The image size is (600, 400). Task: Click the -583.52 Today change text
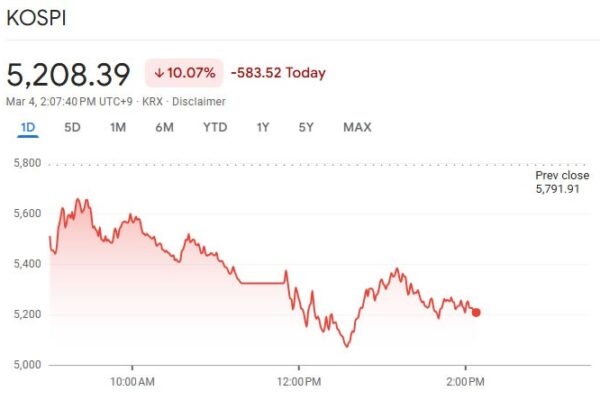coord(277,73)
